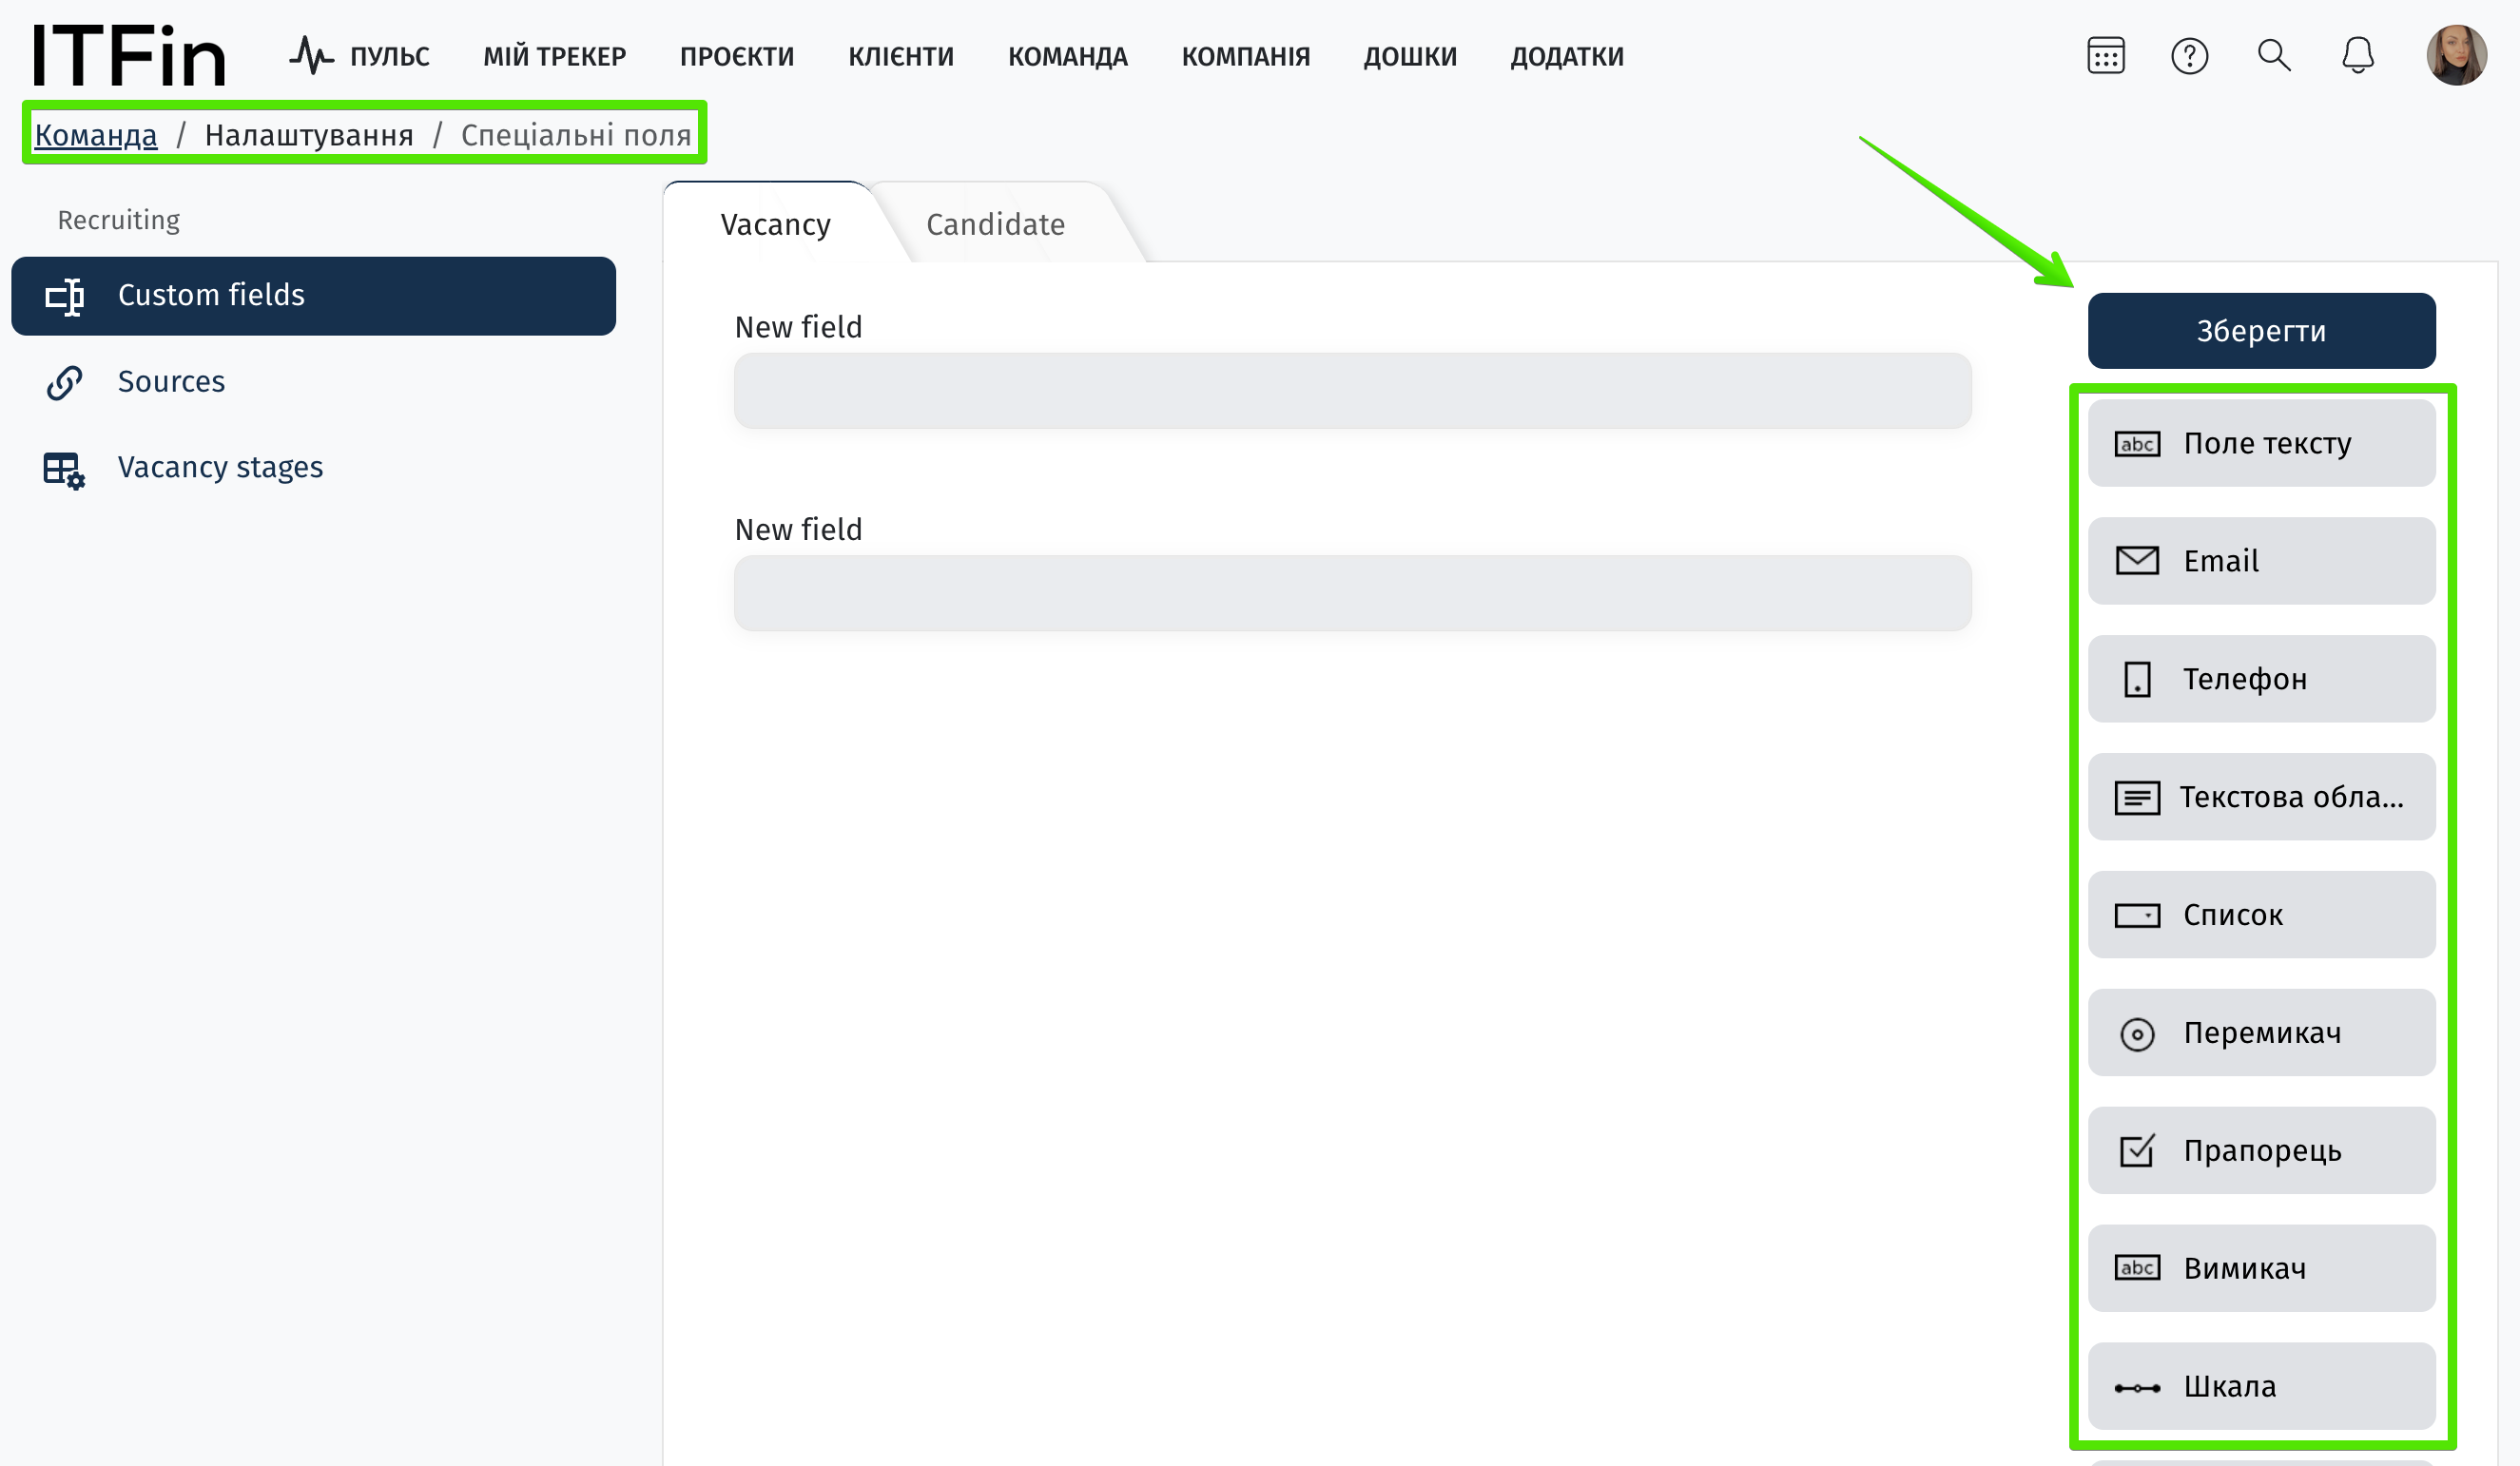Click the second New field input
This screenshot has height=1466, width=2520.
point(1352,593)
